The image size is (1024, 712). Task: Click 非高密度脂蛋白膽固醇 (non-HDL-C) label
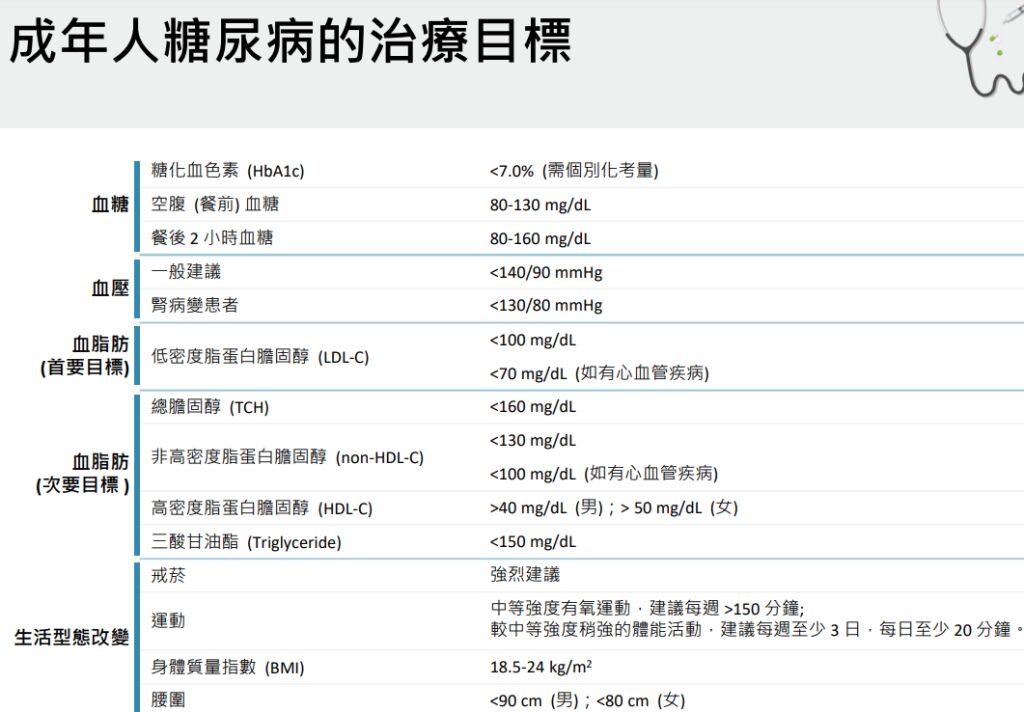pyautogui.click(x=287, y=458)
